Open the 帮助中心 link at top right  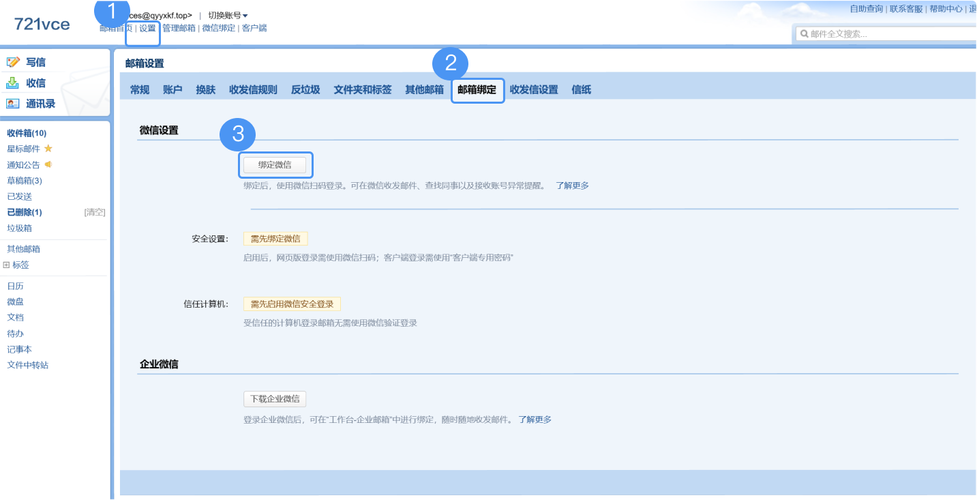point(945,9)
